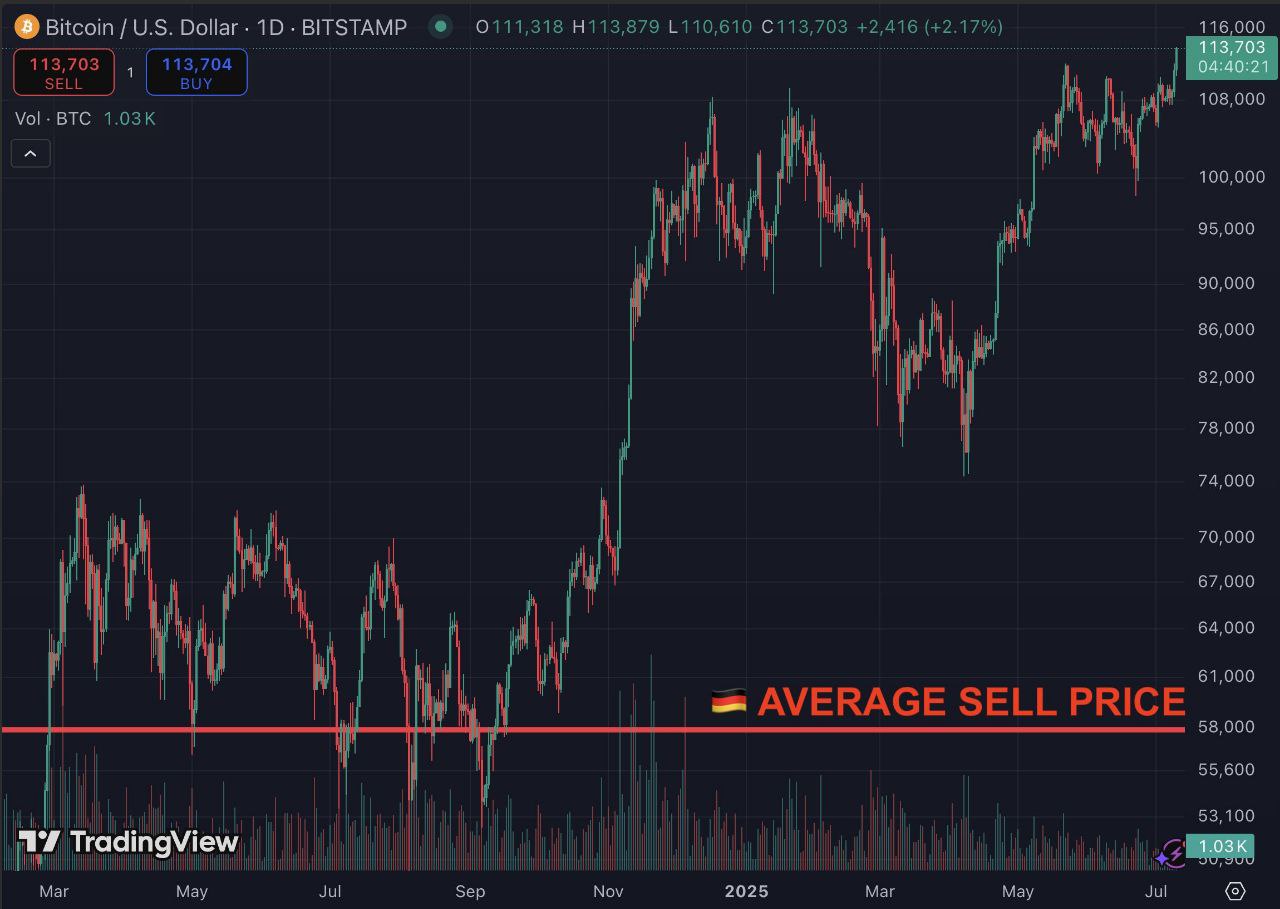Click the TradingView logo

[x=129, y=843]
